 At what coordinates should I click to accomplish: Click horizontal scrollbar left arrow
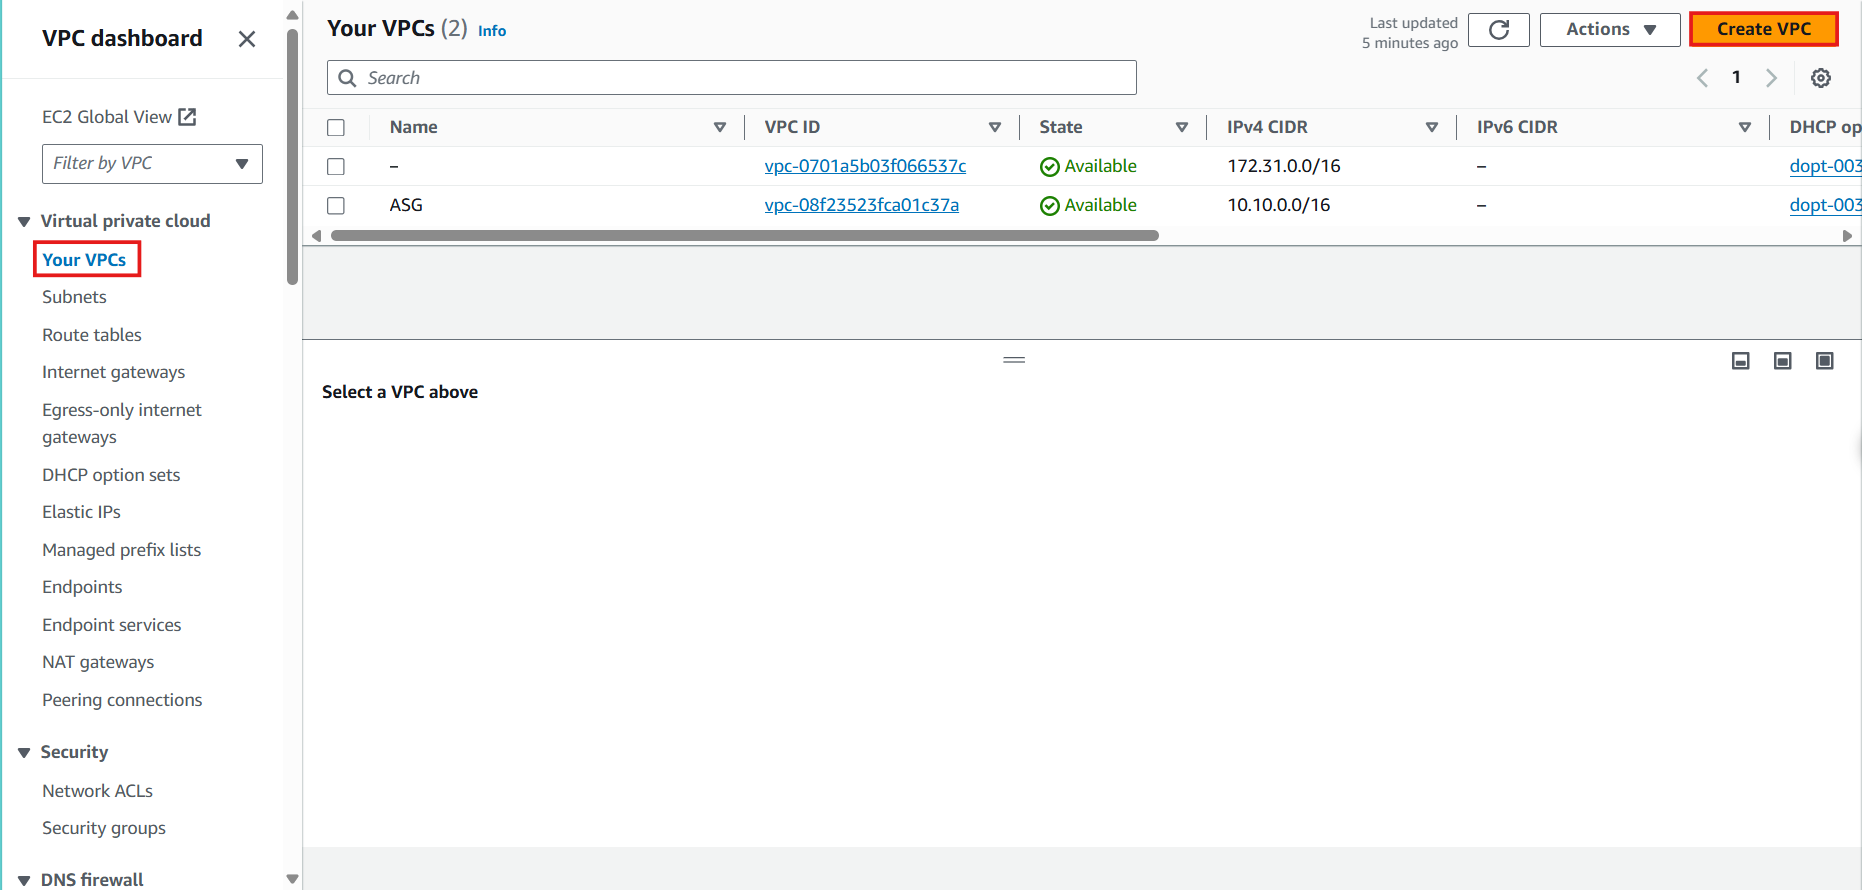[317, 236]
